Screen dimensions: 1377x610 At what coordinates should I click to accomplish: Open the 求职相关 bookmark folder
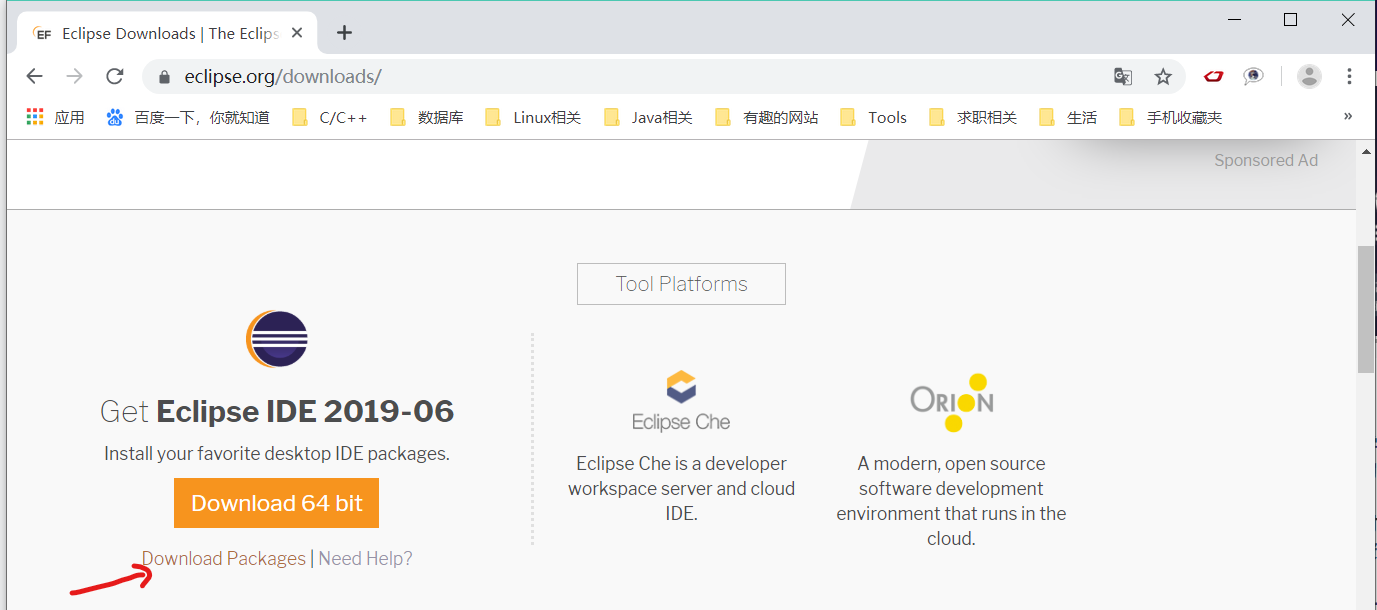973,117
